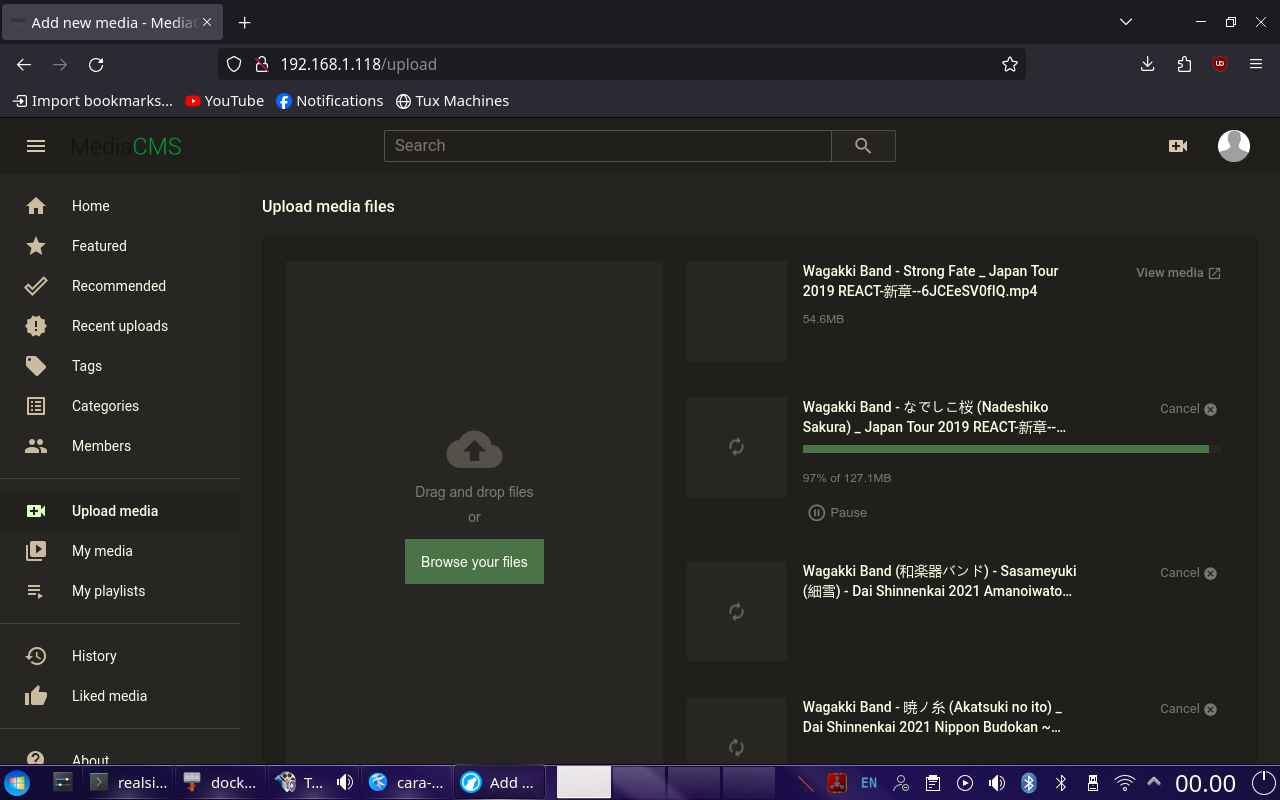Screen dimensions: 1280x800
Task: Open Recommended in sidebar
Action: pos(120,286)
